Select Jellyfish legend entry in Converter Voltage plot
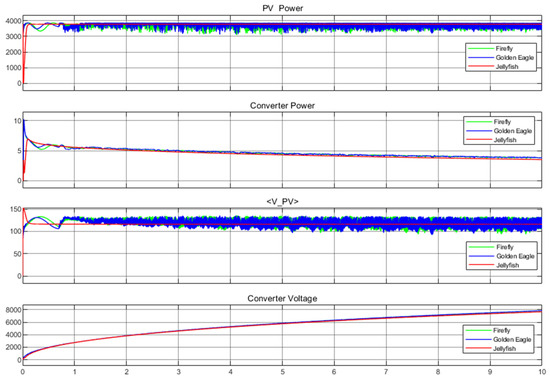Screen dimensions: 550x380 504,348
